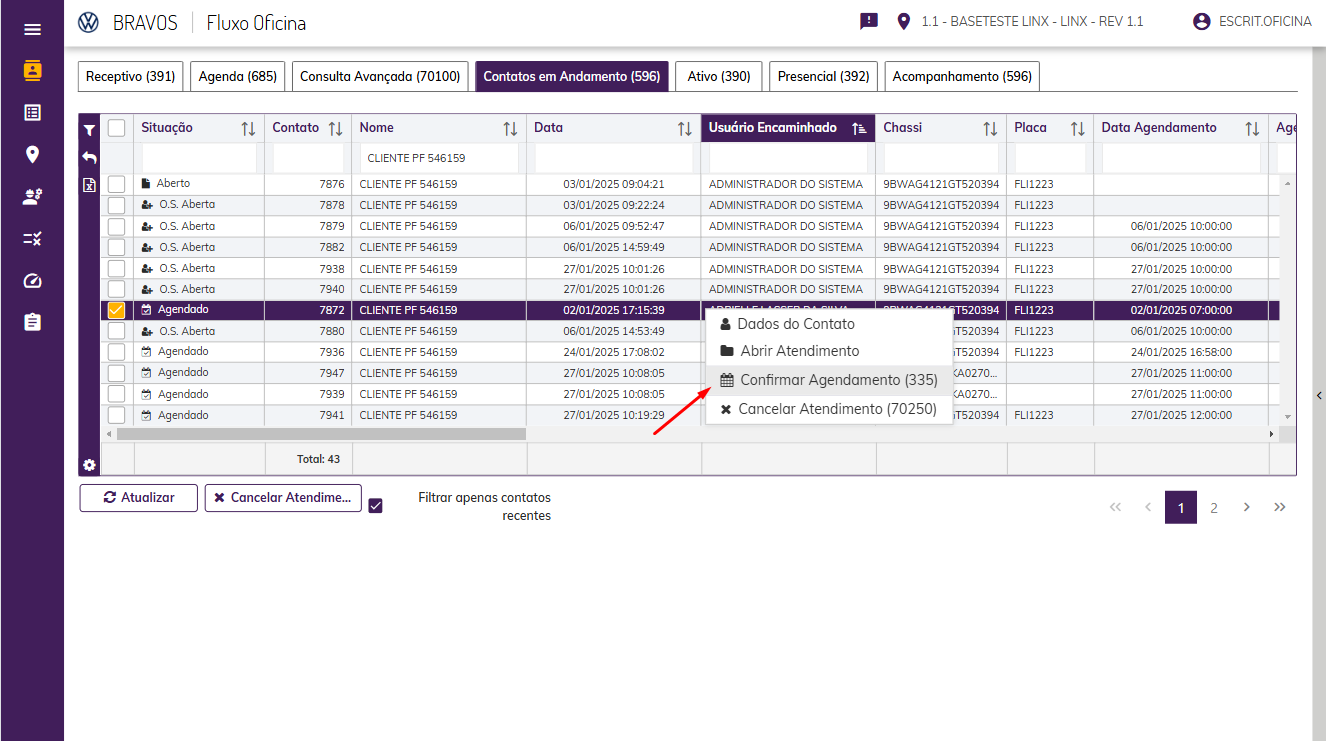Check the row for contact 7938
The height and width of the screenshot is (741, 1326).
117,269
